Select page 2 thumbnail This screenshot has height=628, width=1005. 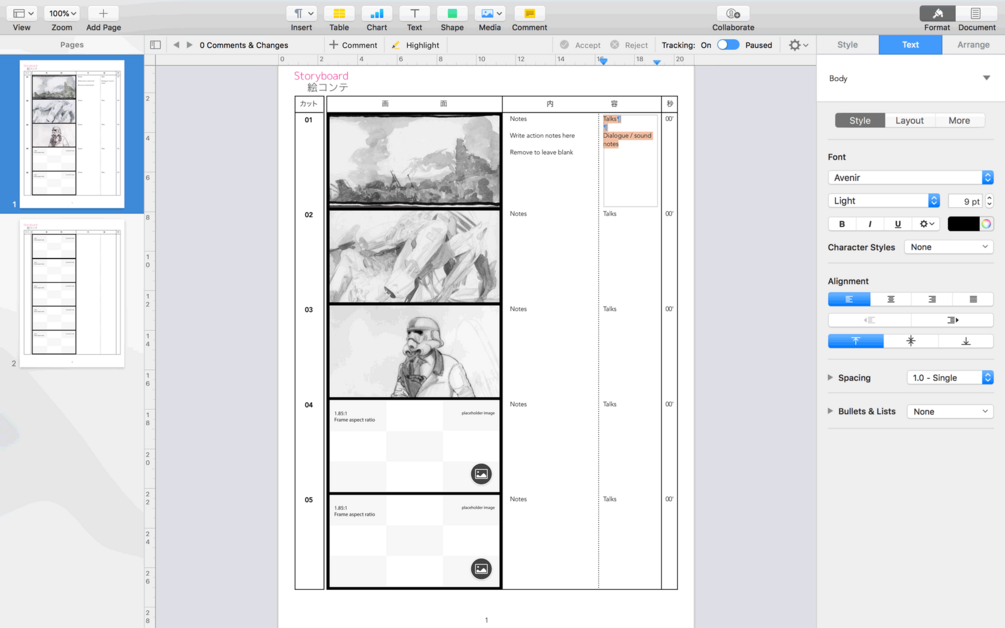(72, 293)
